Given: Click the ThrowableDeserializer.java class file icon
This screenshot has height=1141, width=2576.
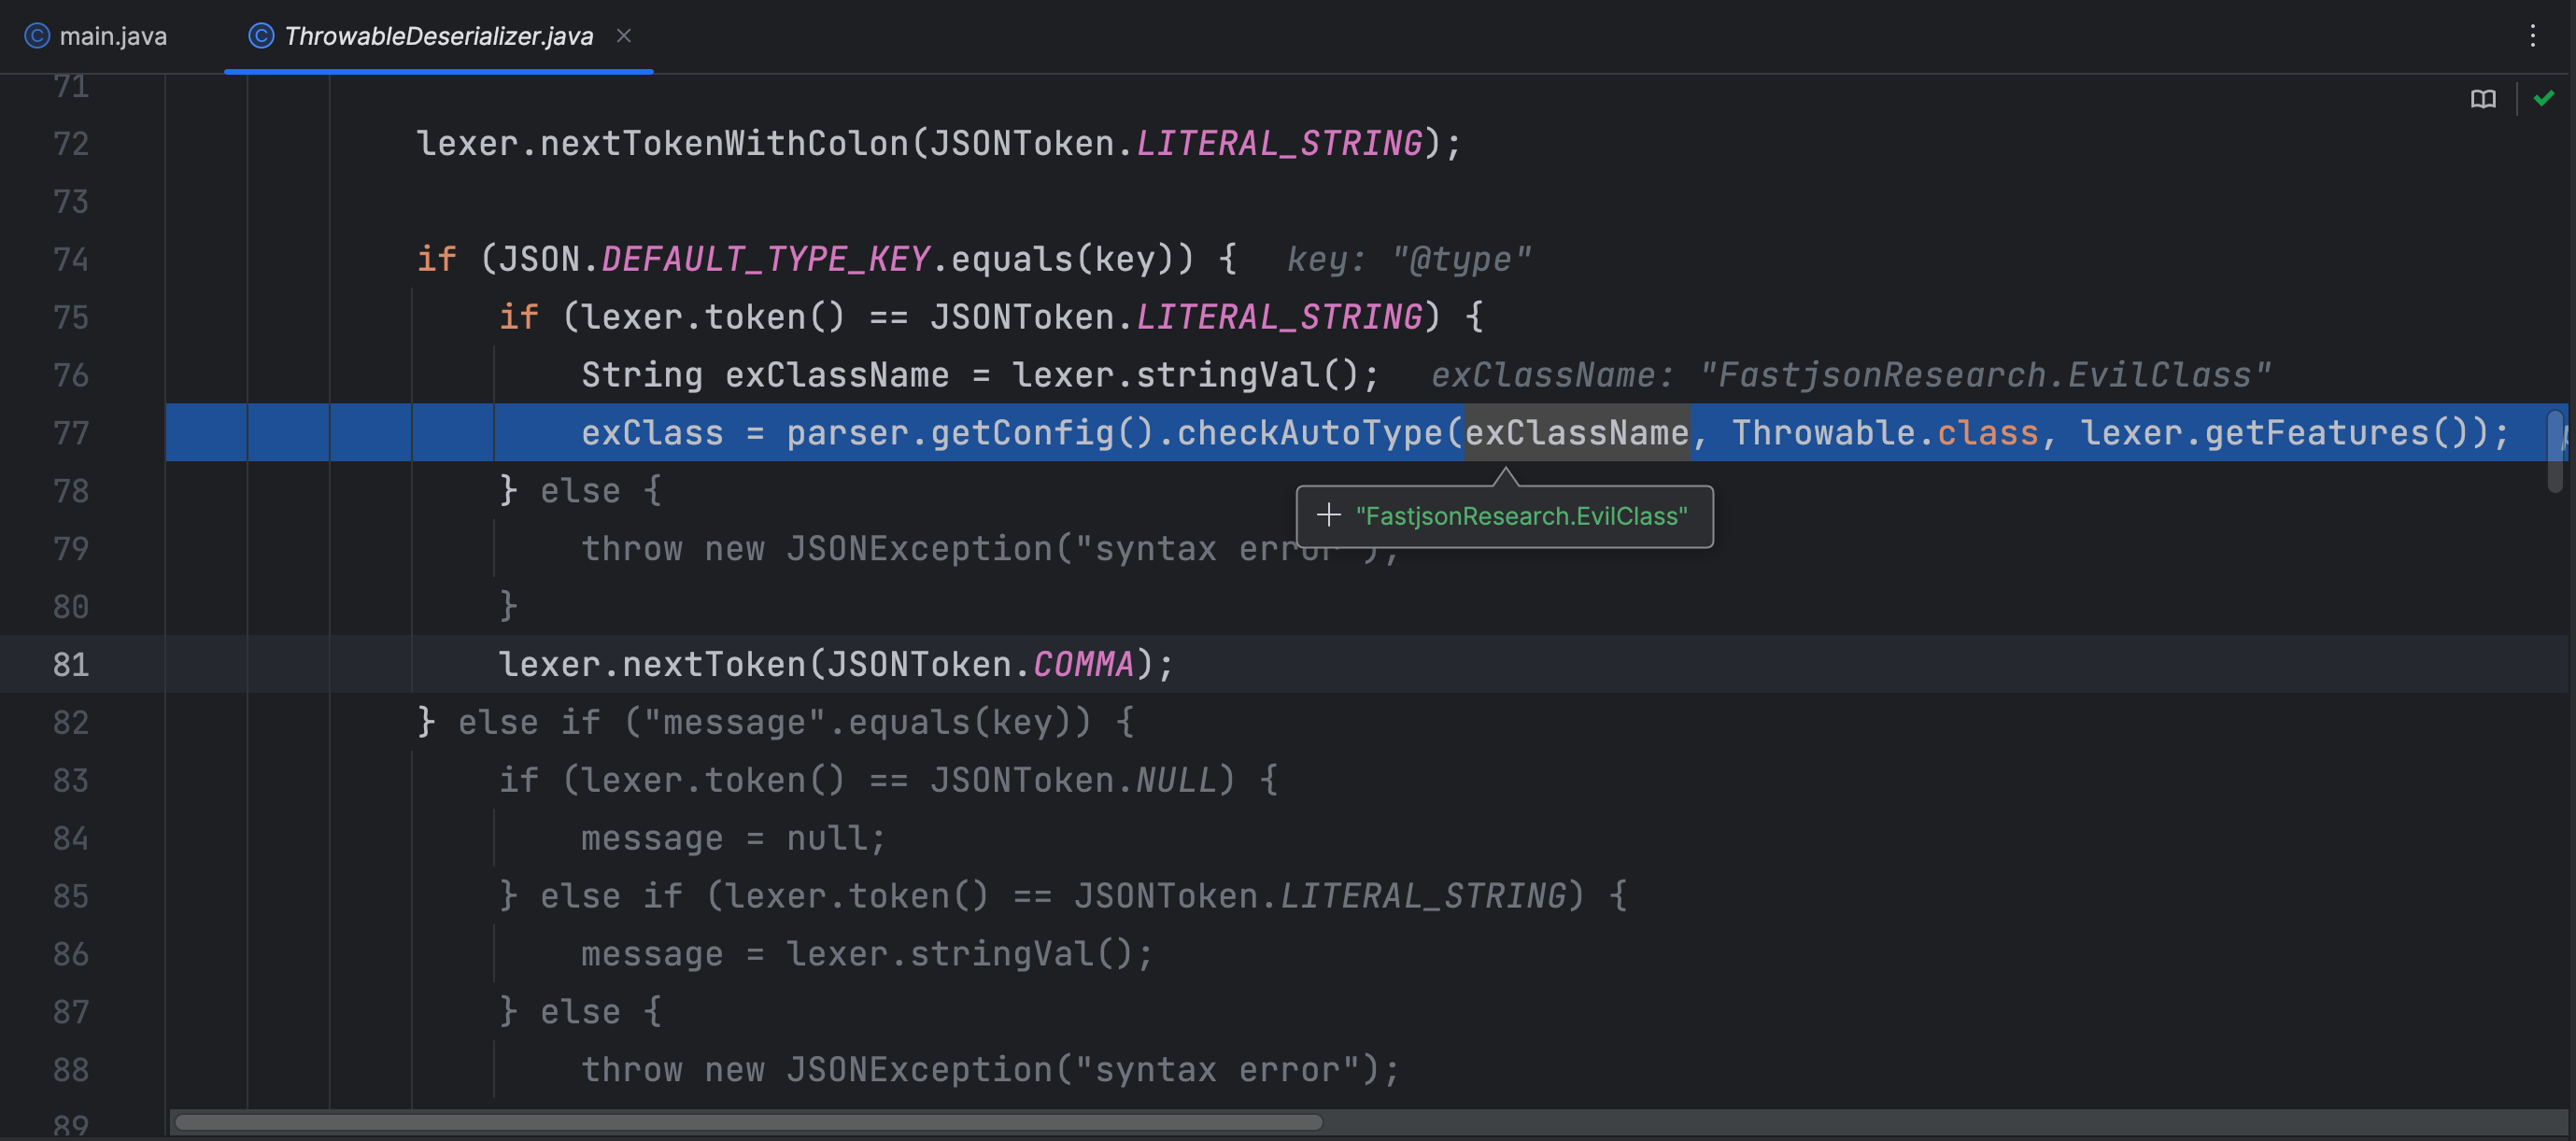Looking at the screenshot, I should (261, 36).
